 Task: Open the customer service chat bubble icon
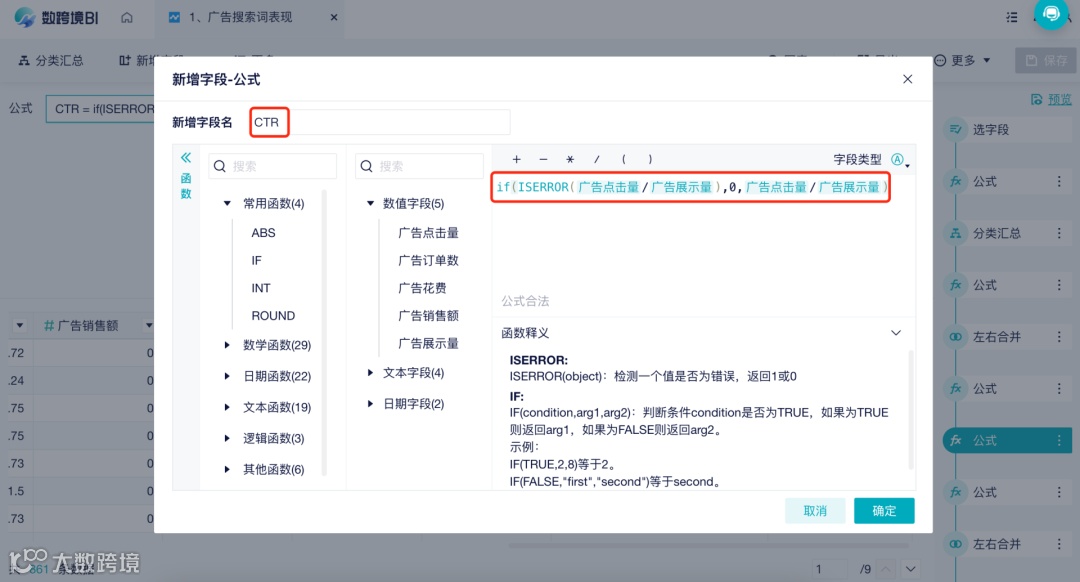pyautogui.click(x=1050, y=14)
